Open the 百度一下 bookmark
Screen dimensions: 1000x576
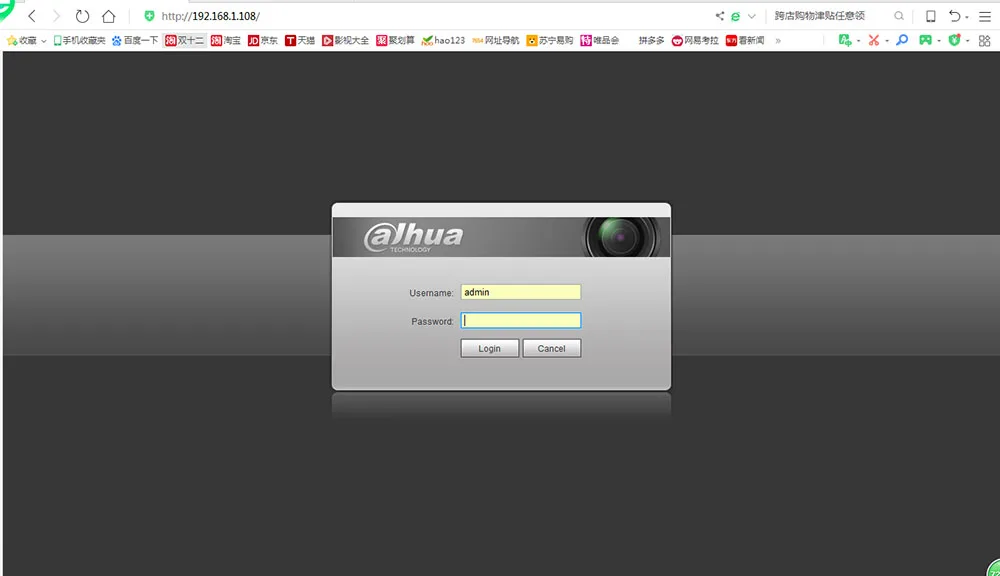pos(135,40)
